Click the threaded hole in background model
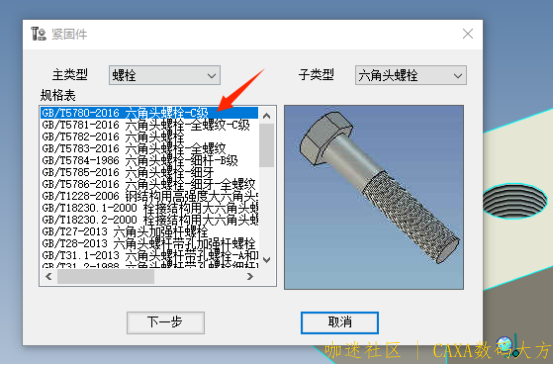The width and height of the screenshot is (554, 365). pyautogui.click(x=516, y=201)
